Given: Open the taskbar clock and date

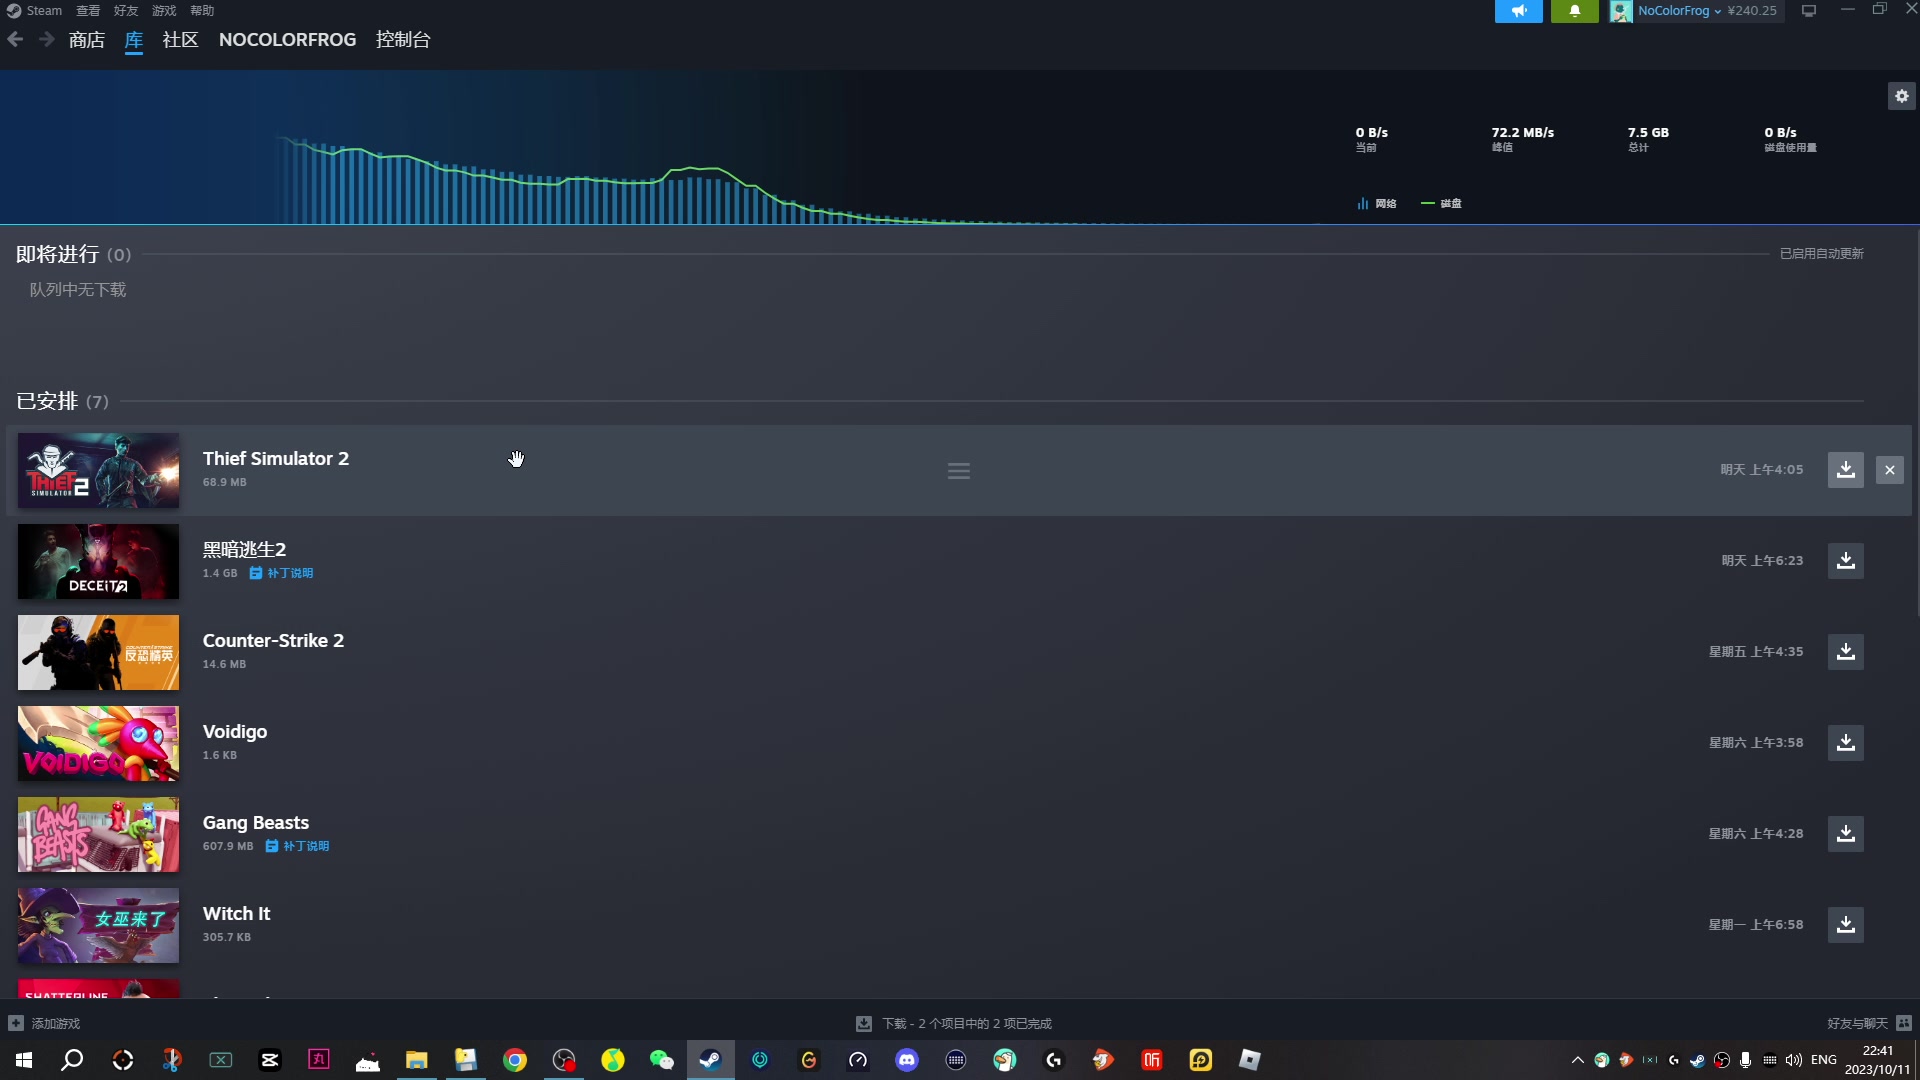Looking at the screenshot, I should click(x=1877, y=1060).
